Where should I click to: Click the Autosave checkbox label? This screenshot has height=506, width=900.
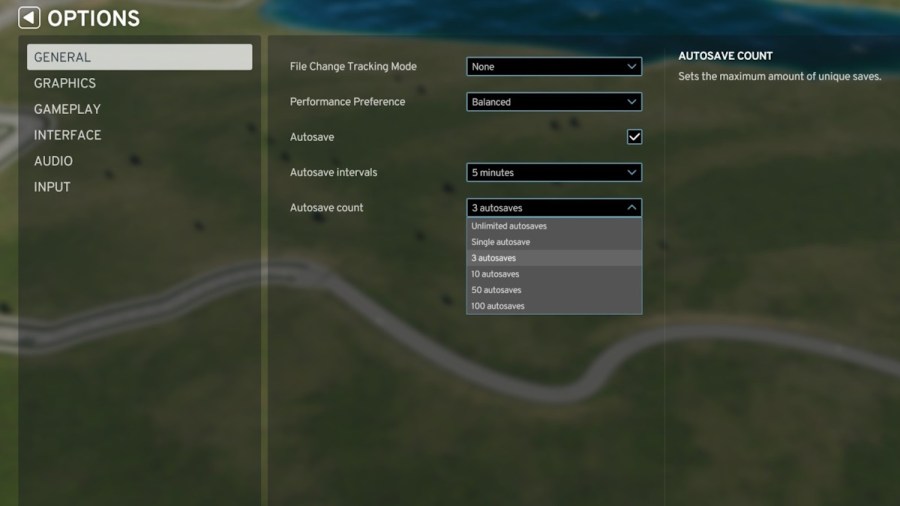tap(312, 137)
